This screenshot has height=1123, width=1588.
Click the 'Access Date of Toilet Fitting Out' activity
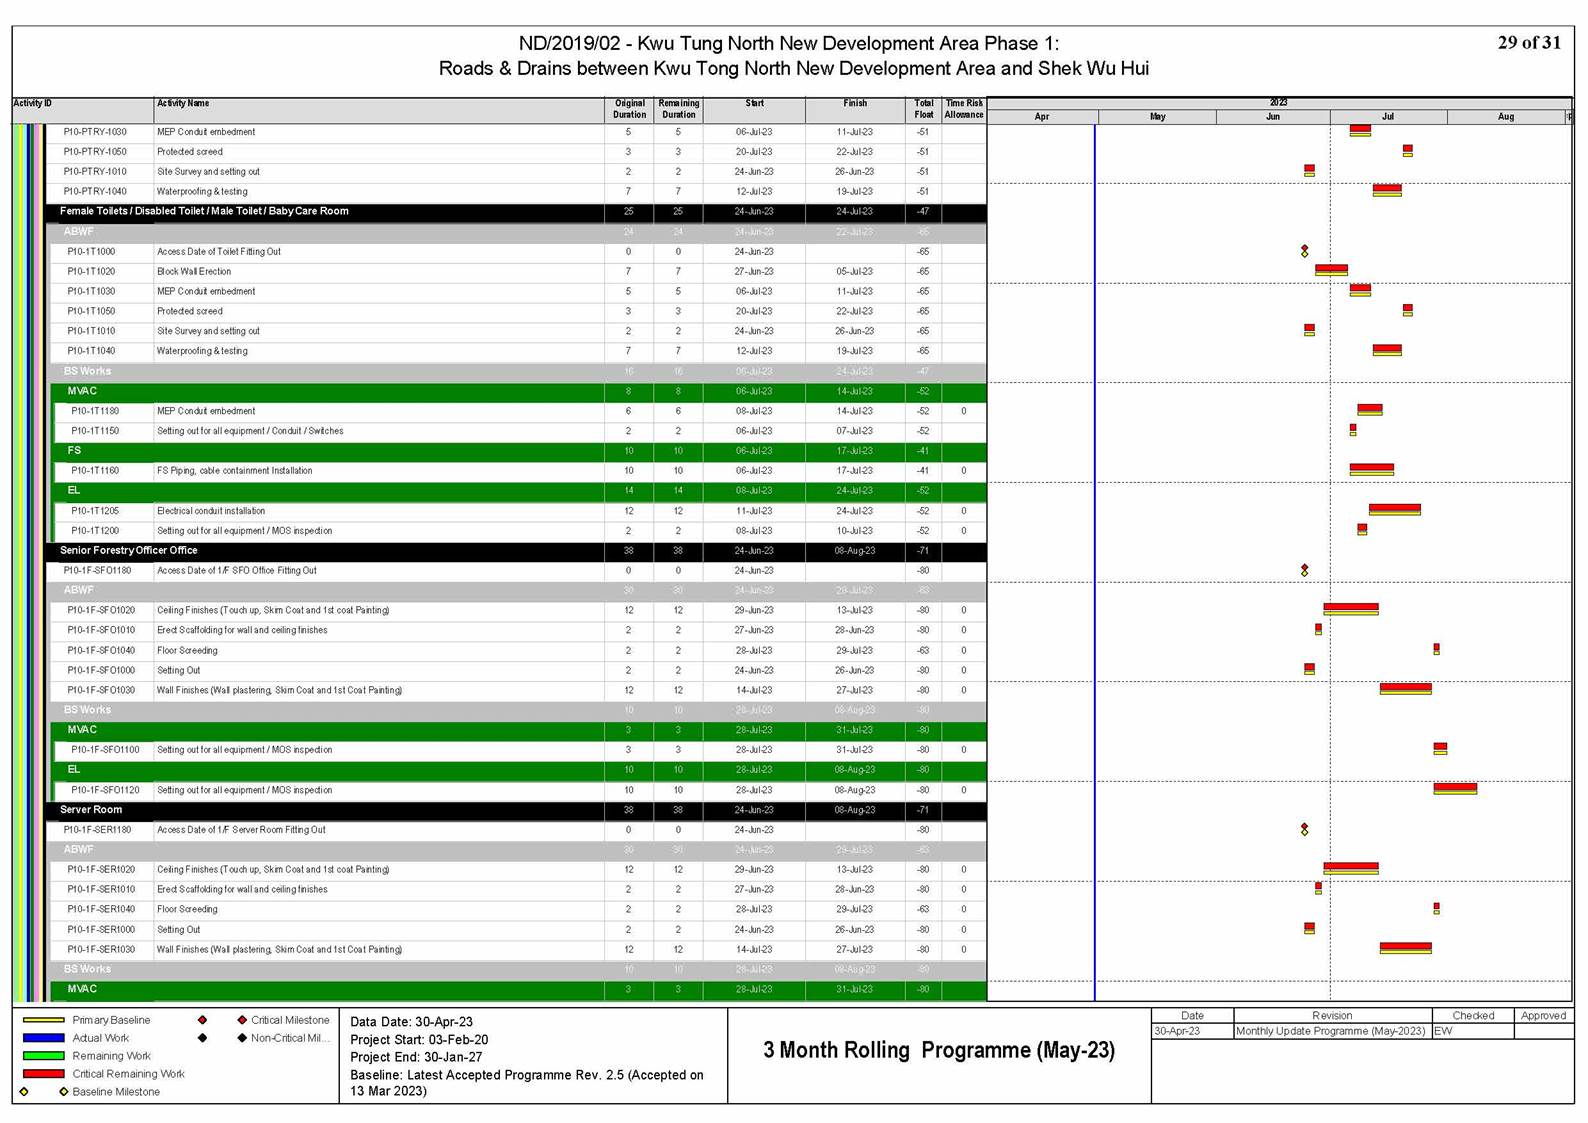tap(219, 252)
